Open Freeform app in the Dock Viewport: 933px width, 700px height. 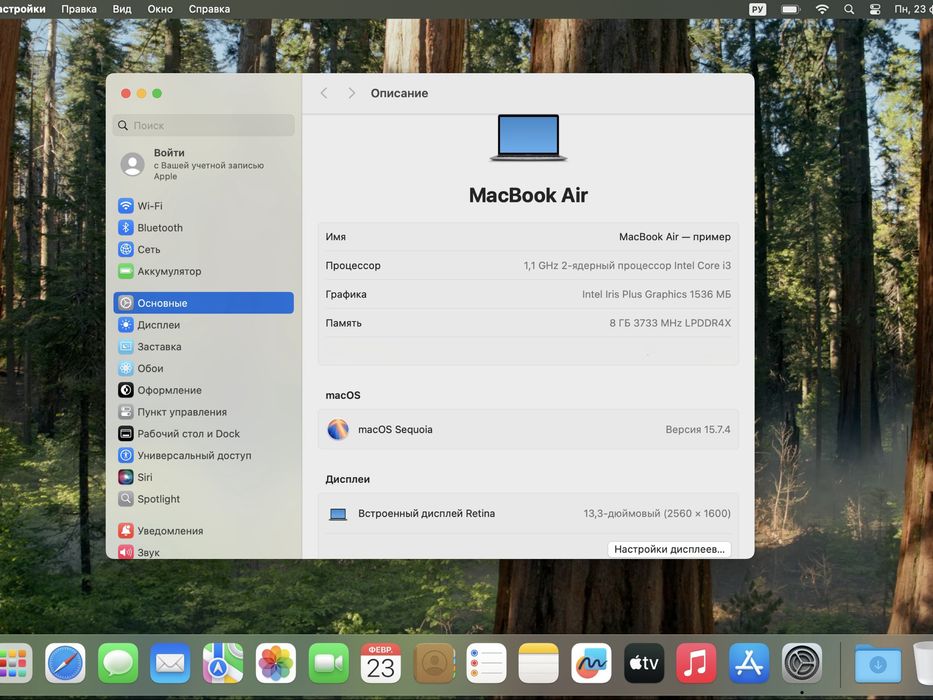pos(591,662)
